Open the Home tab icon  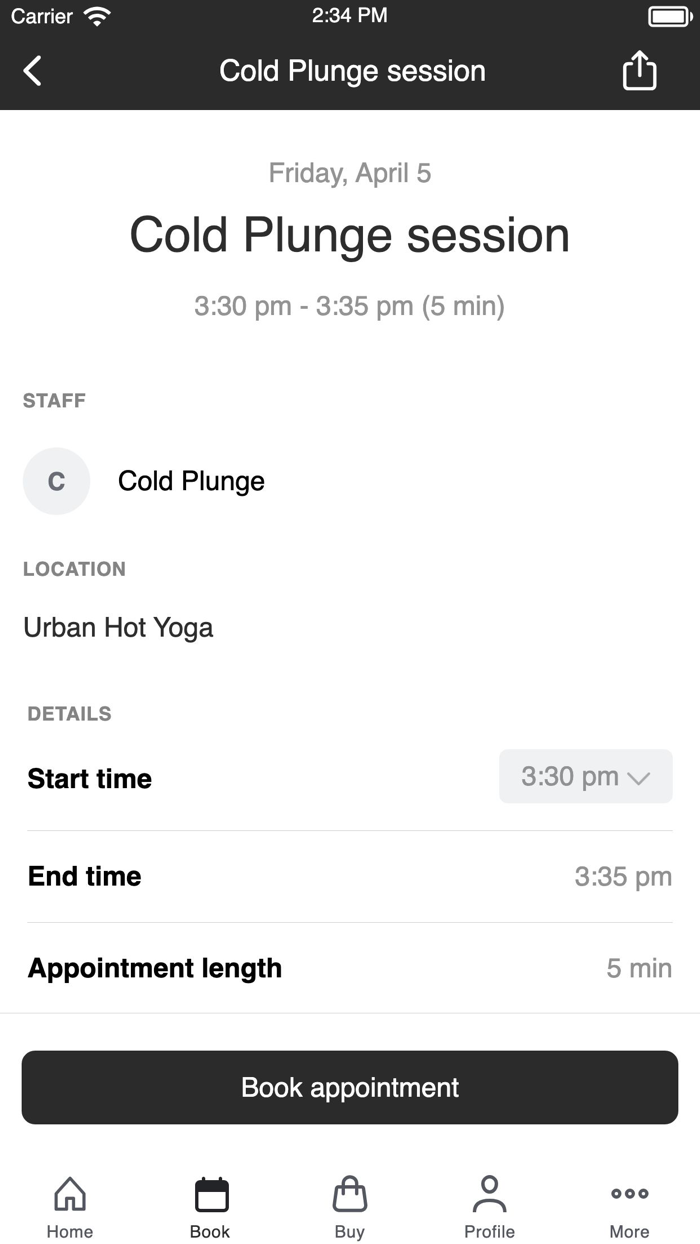click(69, 1193)
